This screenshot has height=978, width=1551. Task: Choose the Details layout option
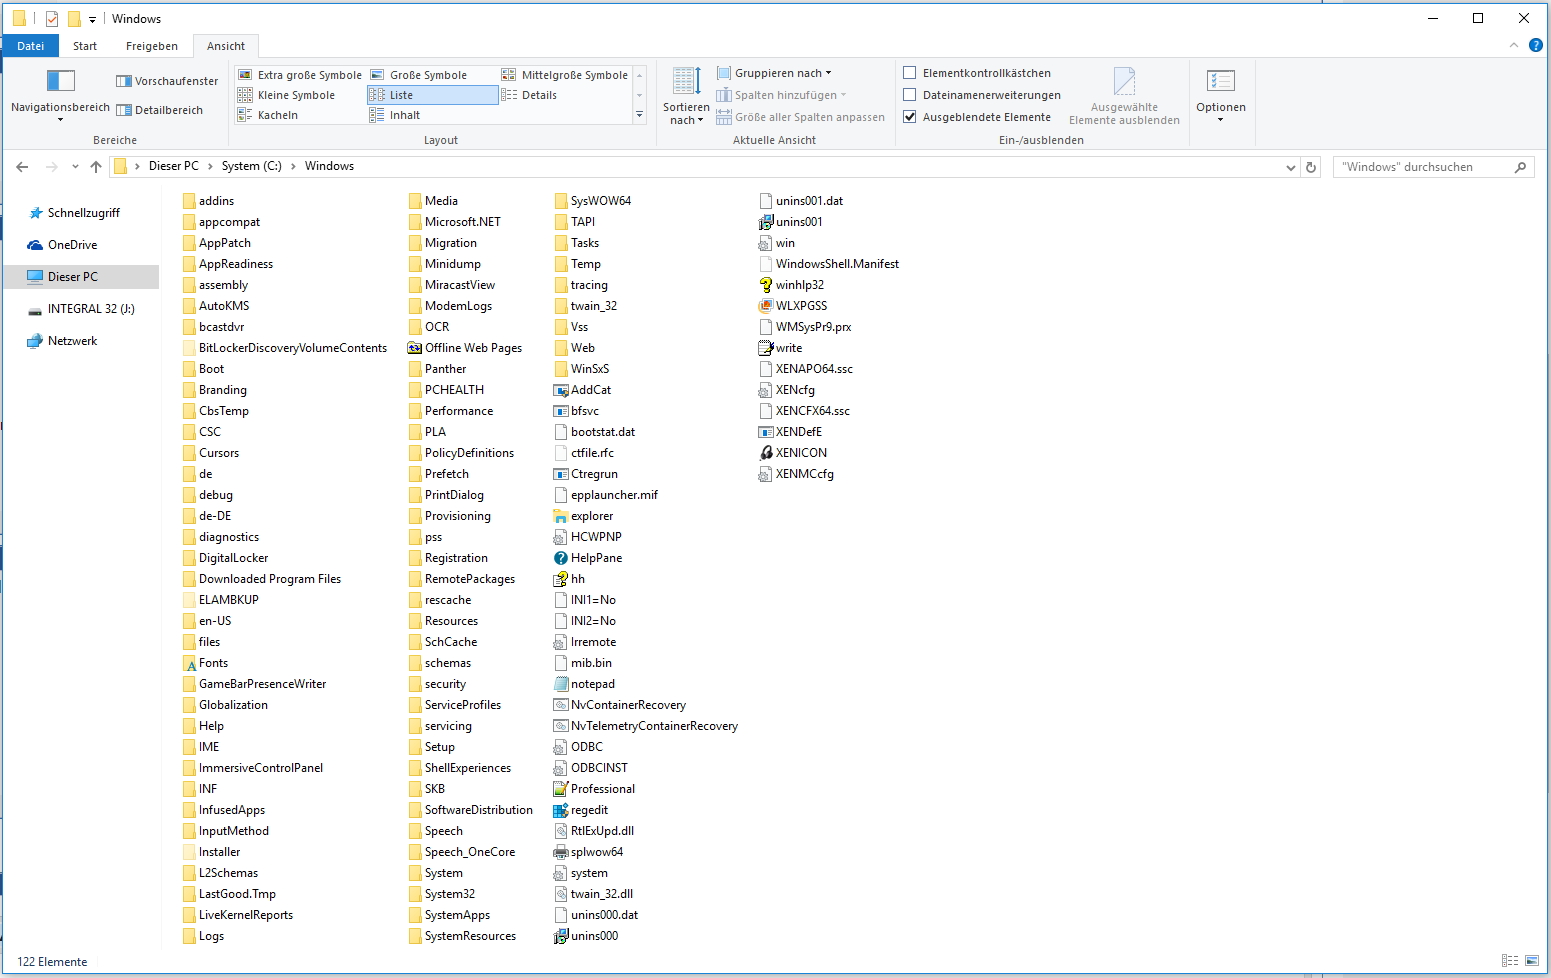click(529, 95)
